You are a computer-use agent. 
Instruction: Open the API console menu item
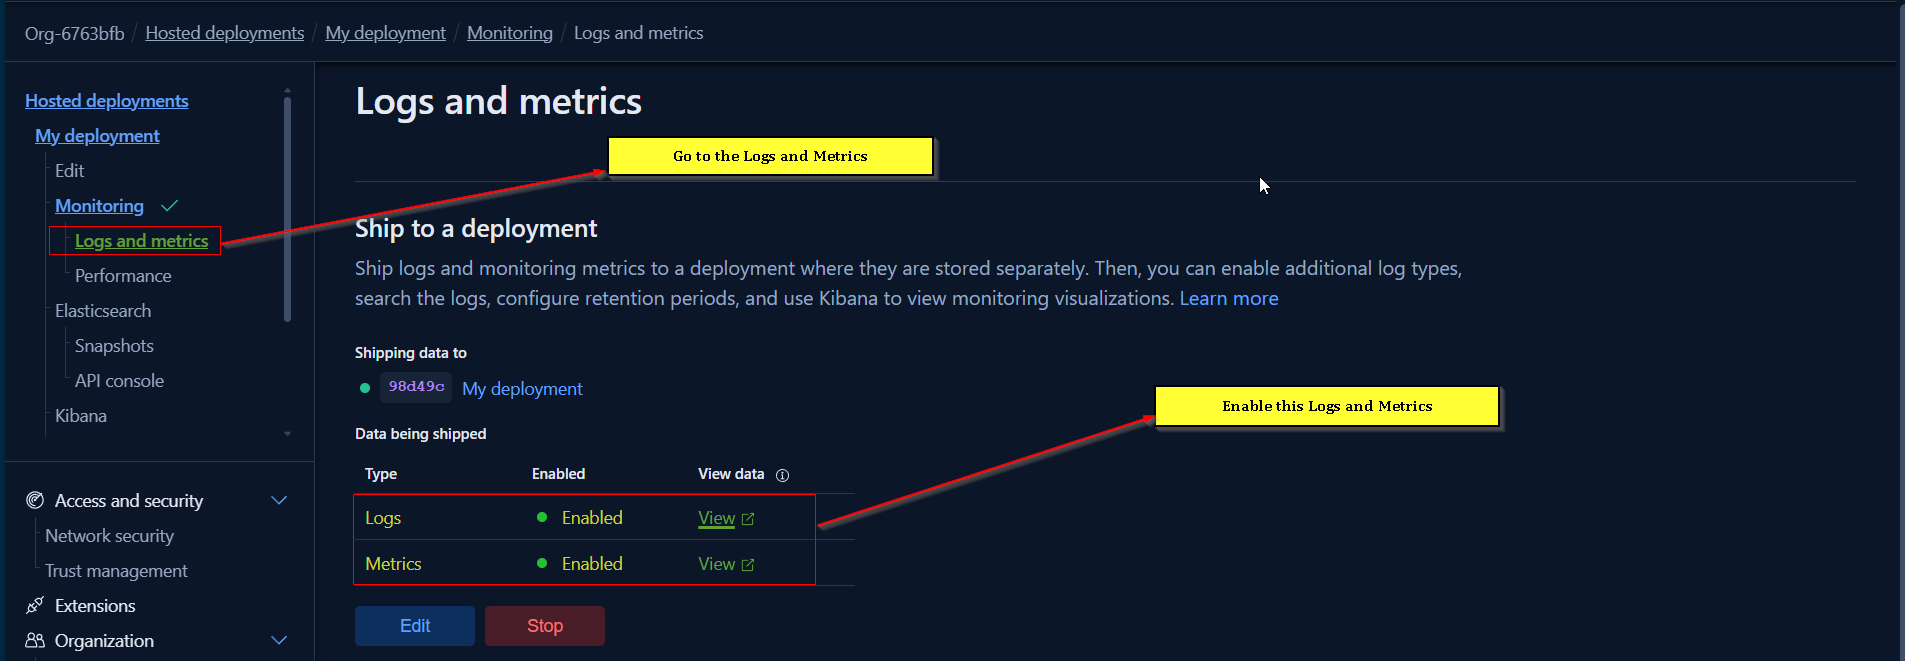119,381
